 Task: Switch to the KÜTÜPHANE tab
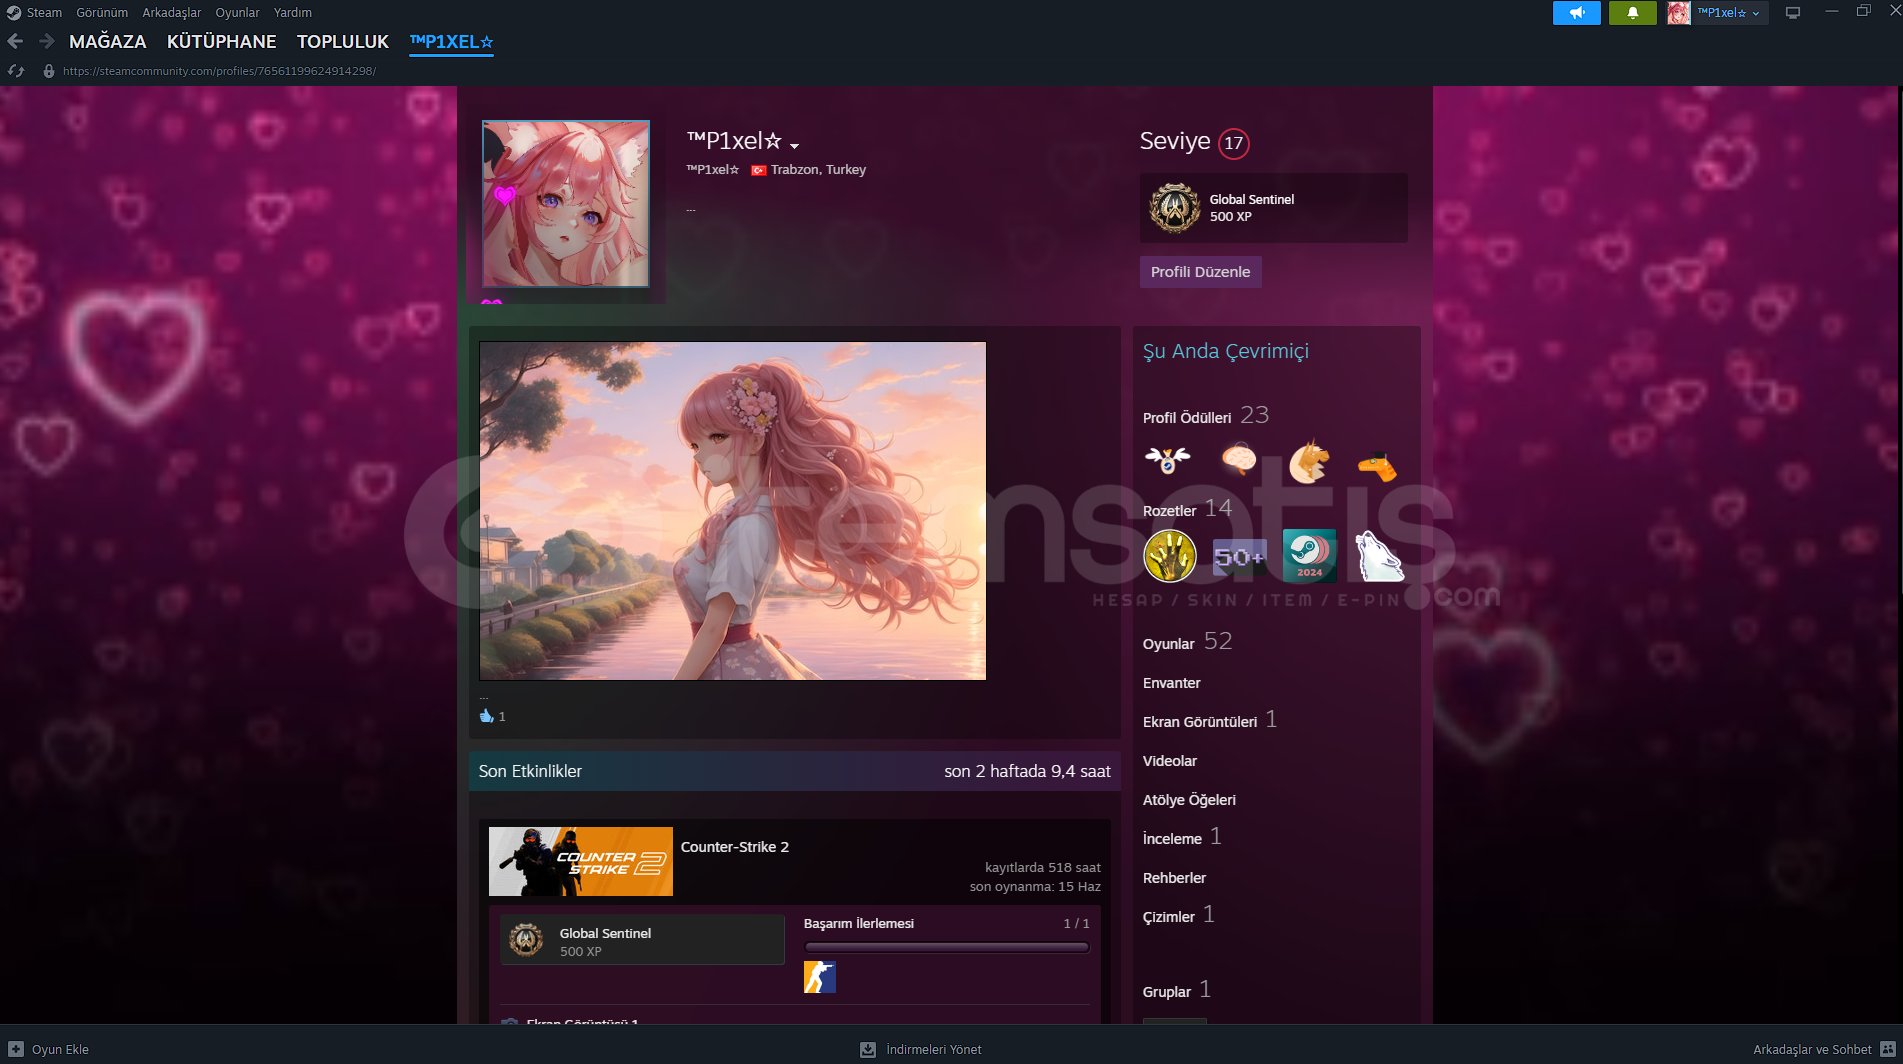(x=222, y=41)
